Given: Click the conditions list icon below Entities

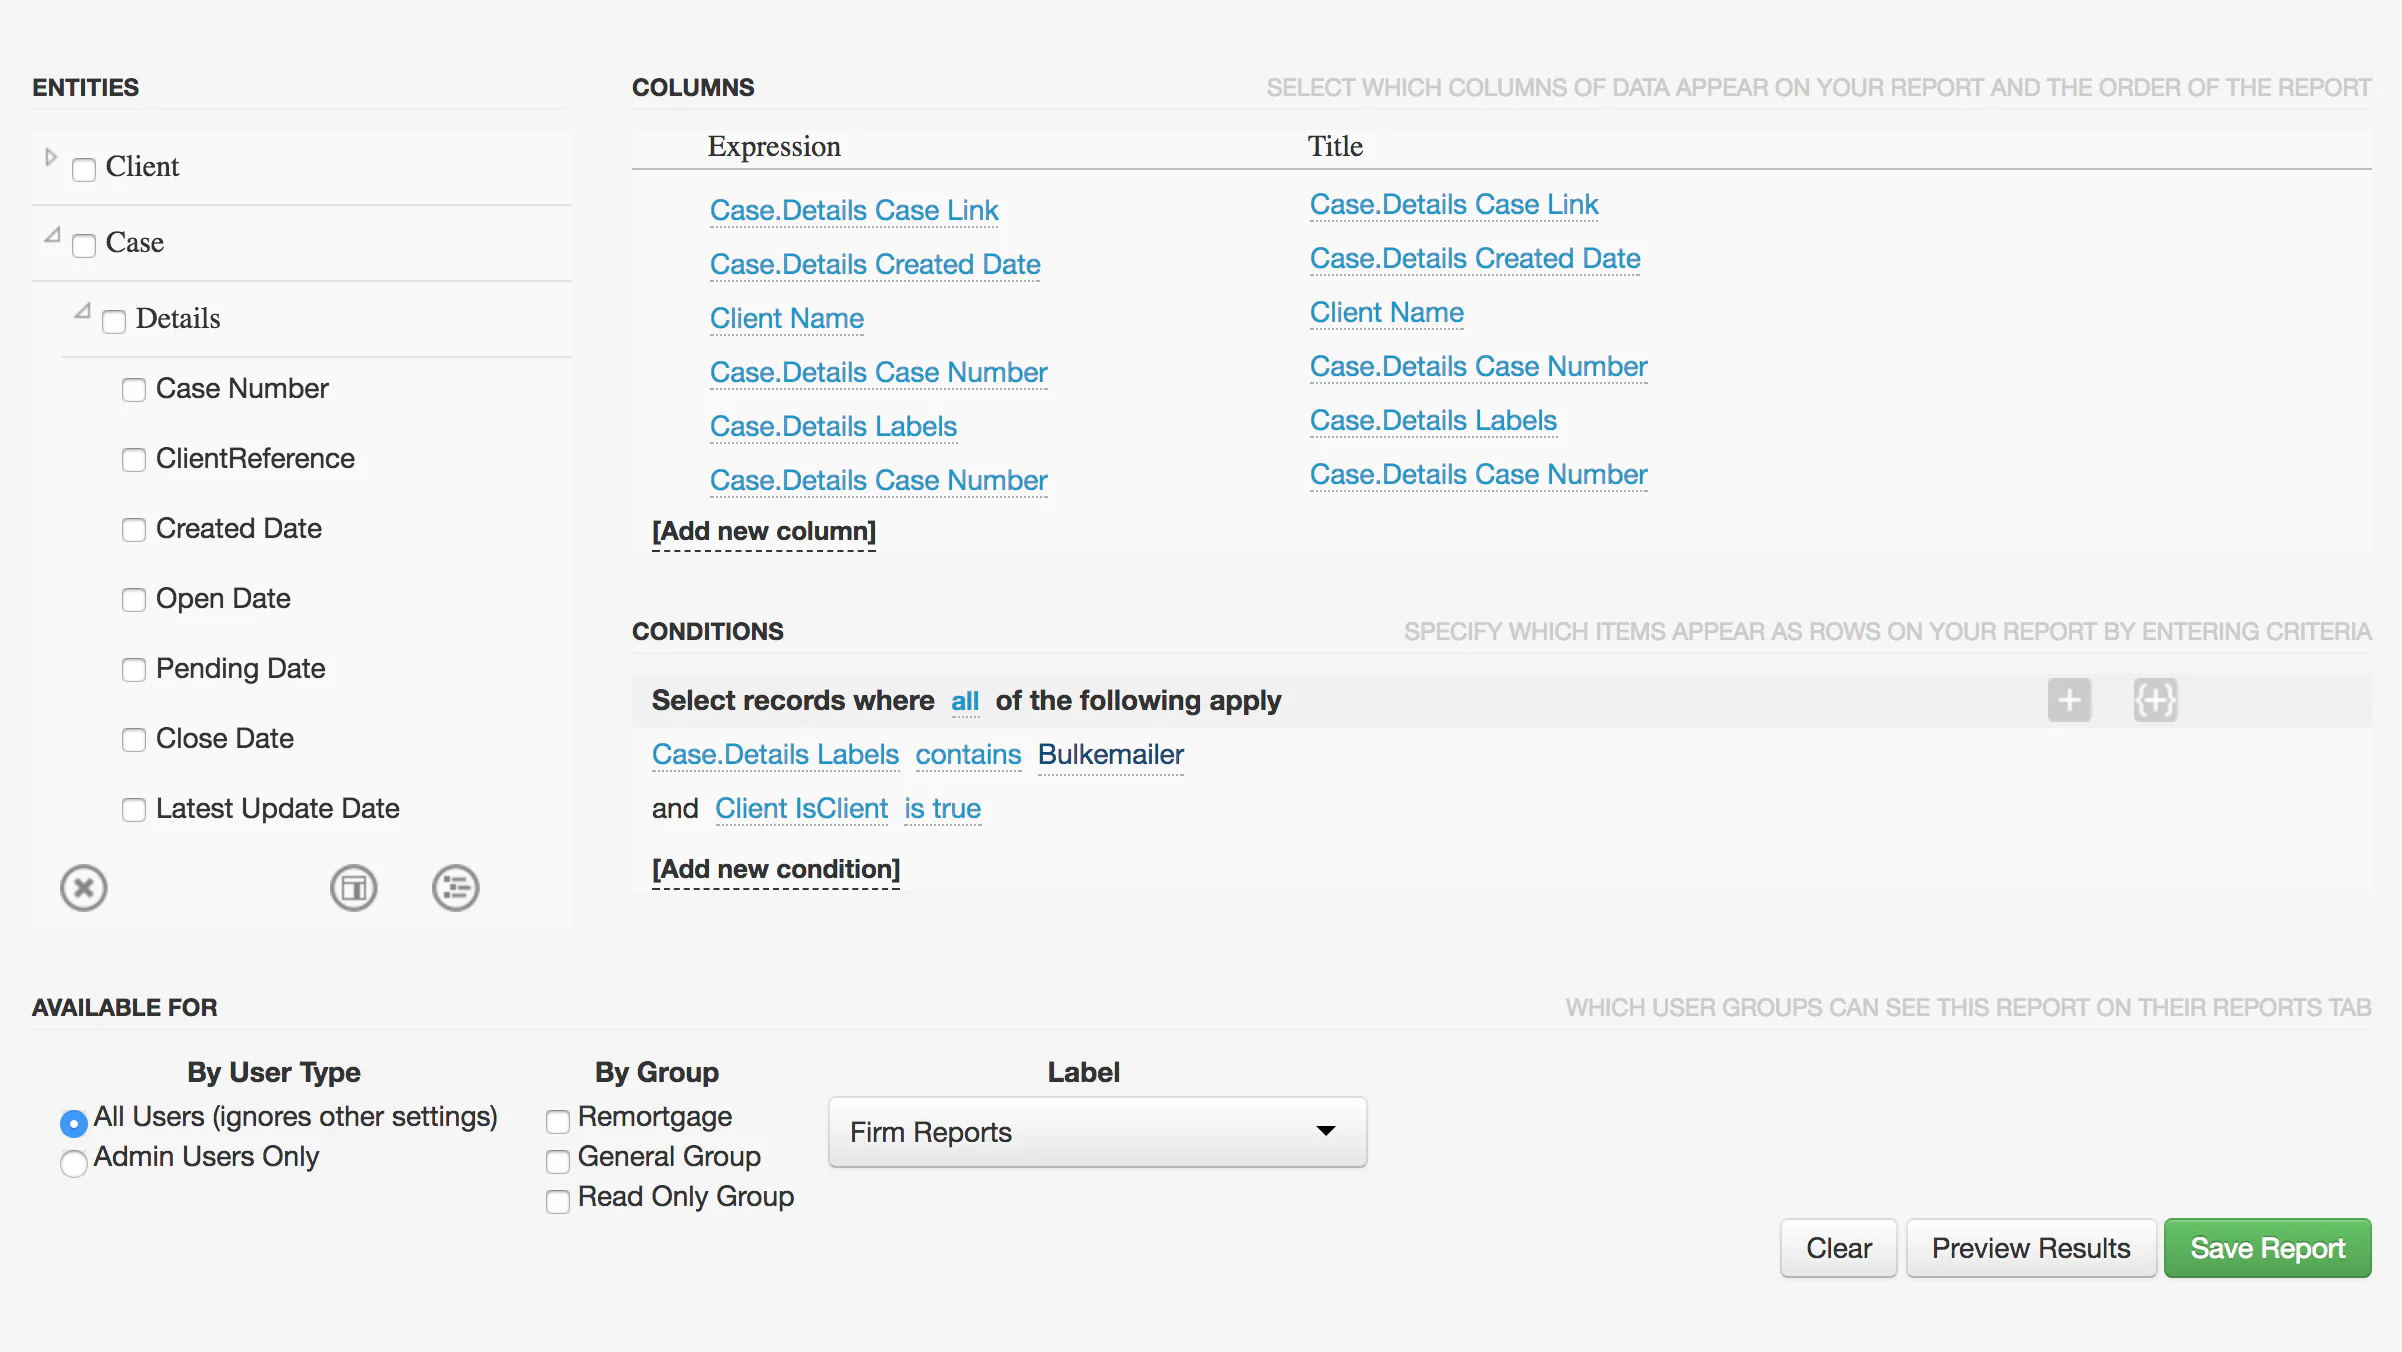Looking at the screenshot, I should click(456, 887).
